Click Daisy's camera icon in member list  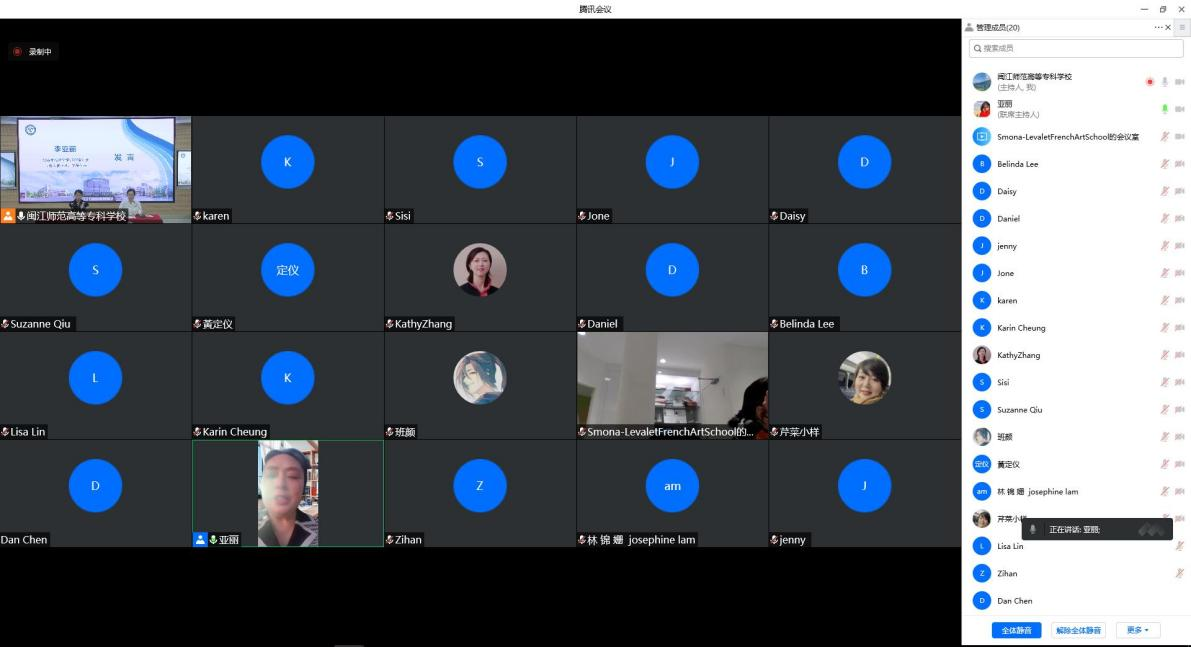[x=1180, y=191]
